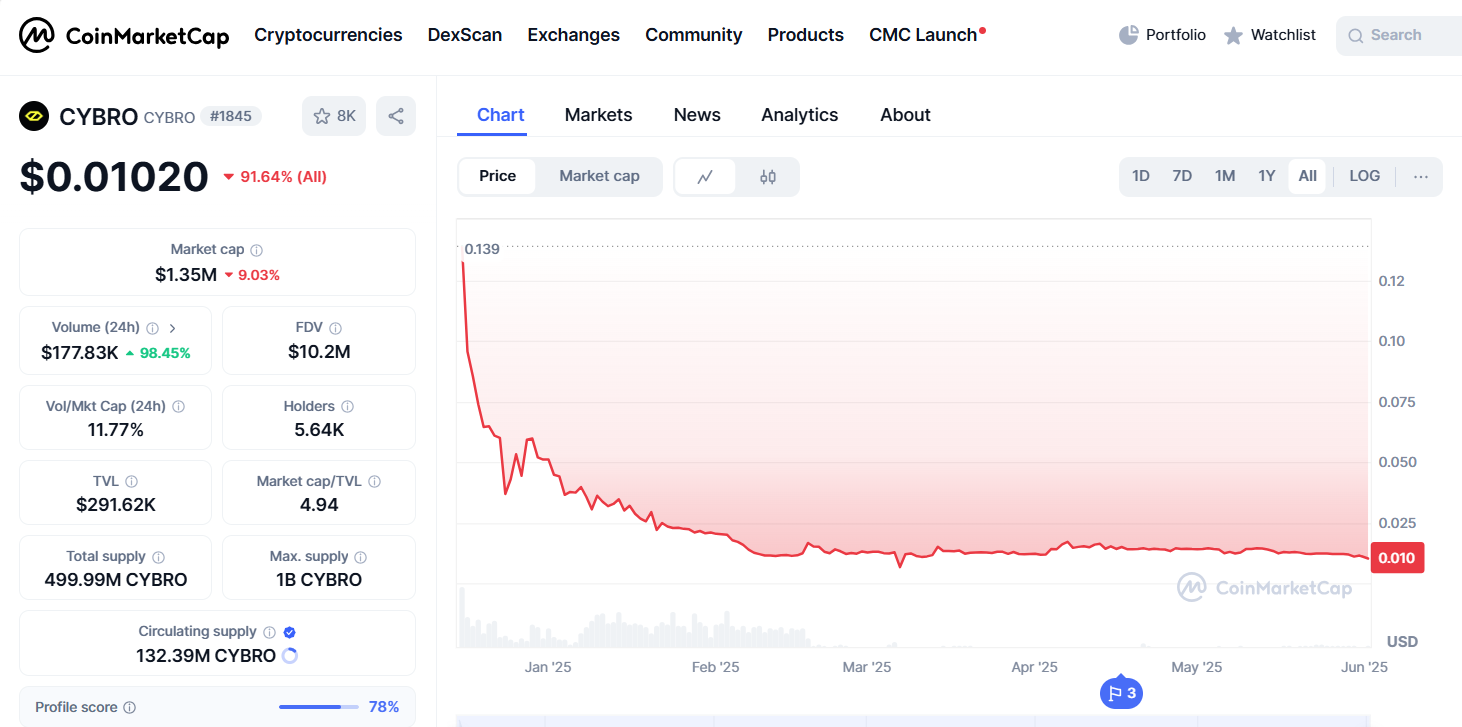This screenshot has height=727, width=1462.
Task: Click the CYBRO coin logo icon
Action: tap(34, 116)
